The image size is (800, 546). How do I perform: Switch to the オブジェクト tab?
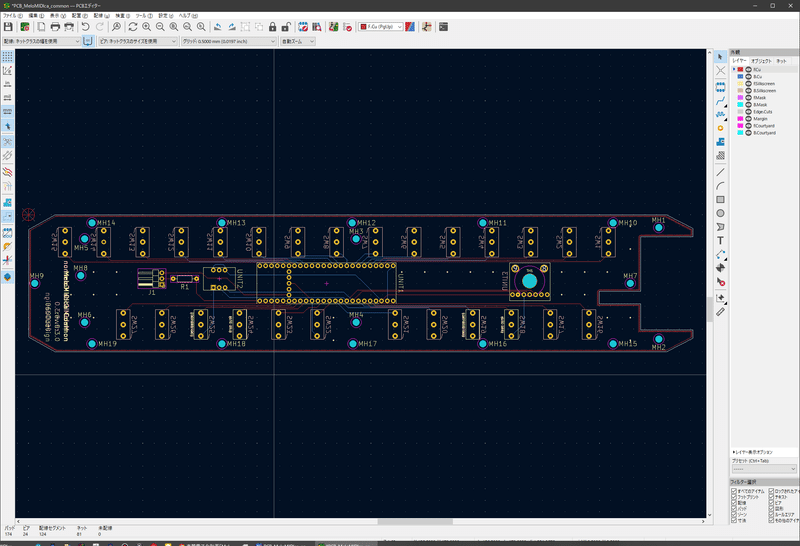761,61
